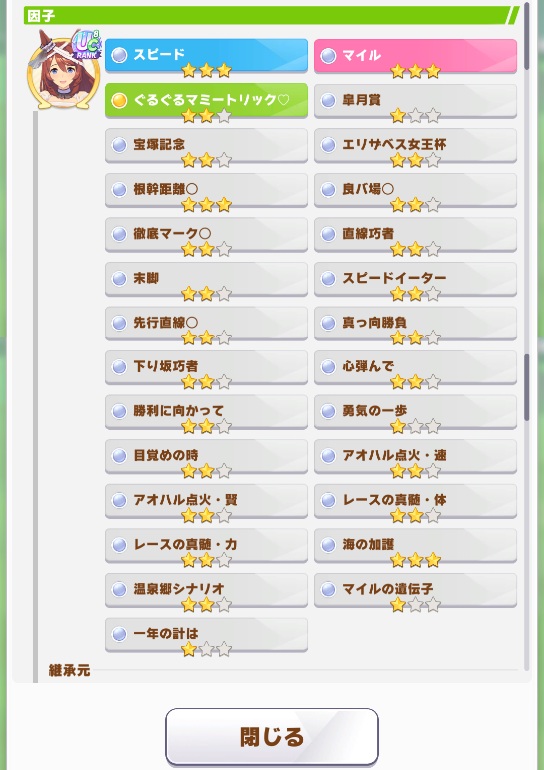Click the orb icon next to 海の加護
Viewport: 544px width, 770px height.
coord(328,545)
